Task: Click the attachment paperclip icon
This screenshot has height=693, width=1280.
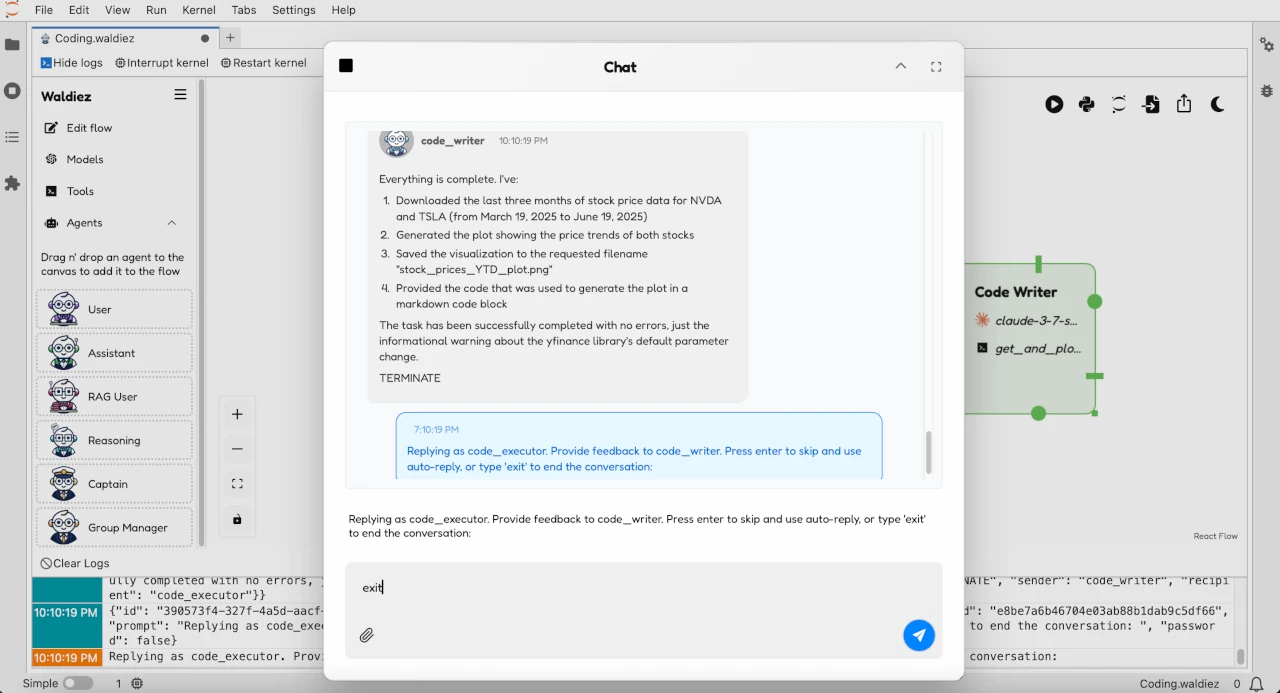Action: [x=367, y=635]
